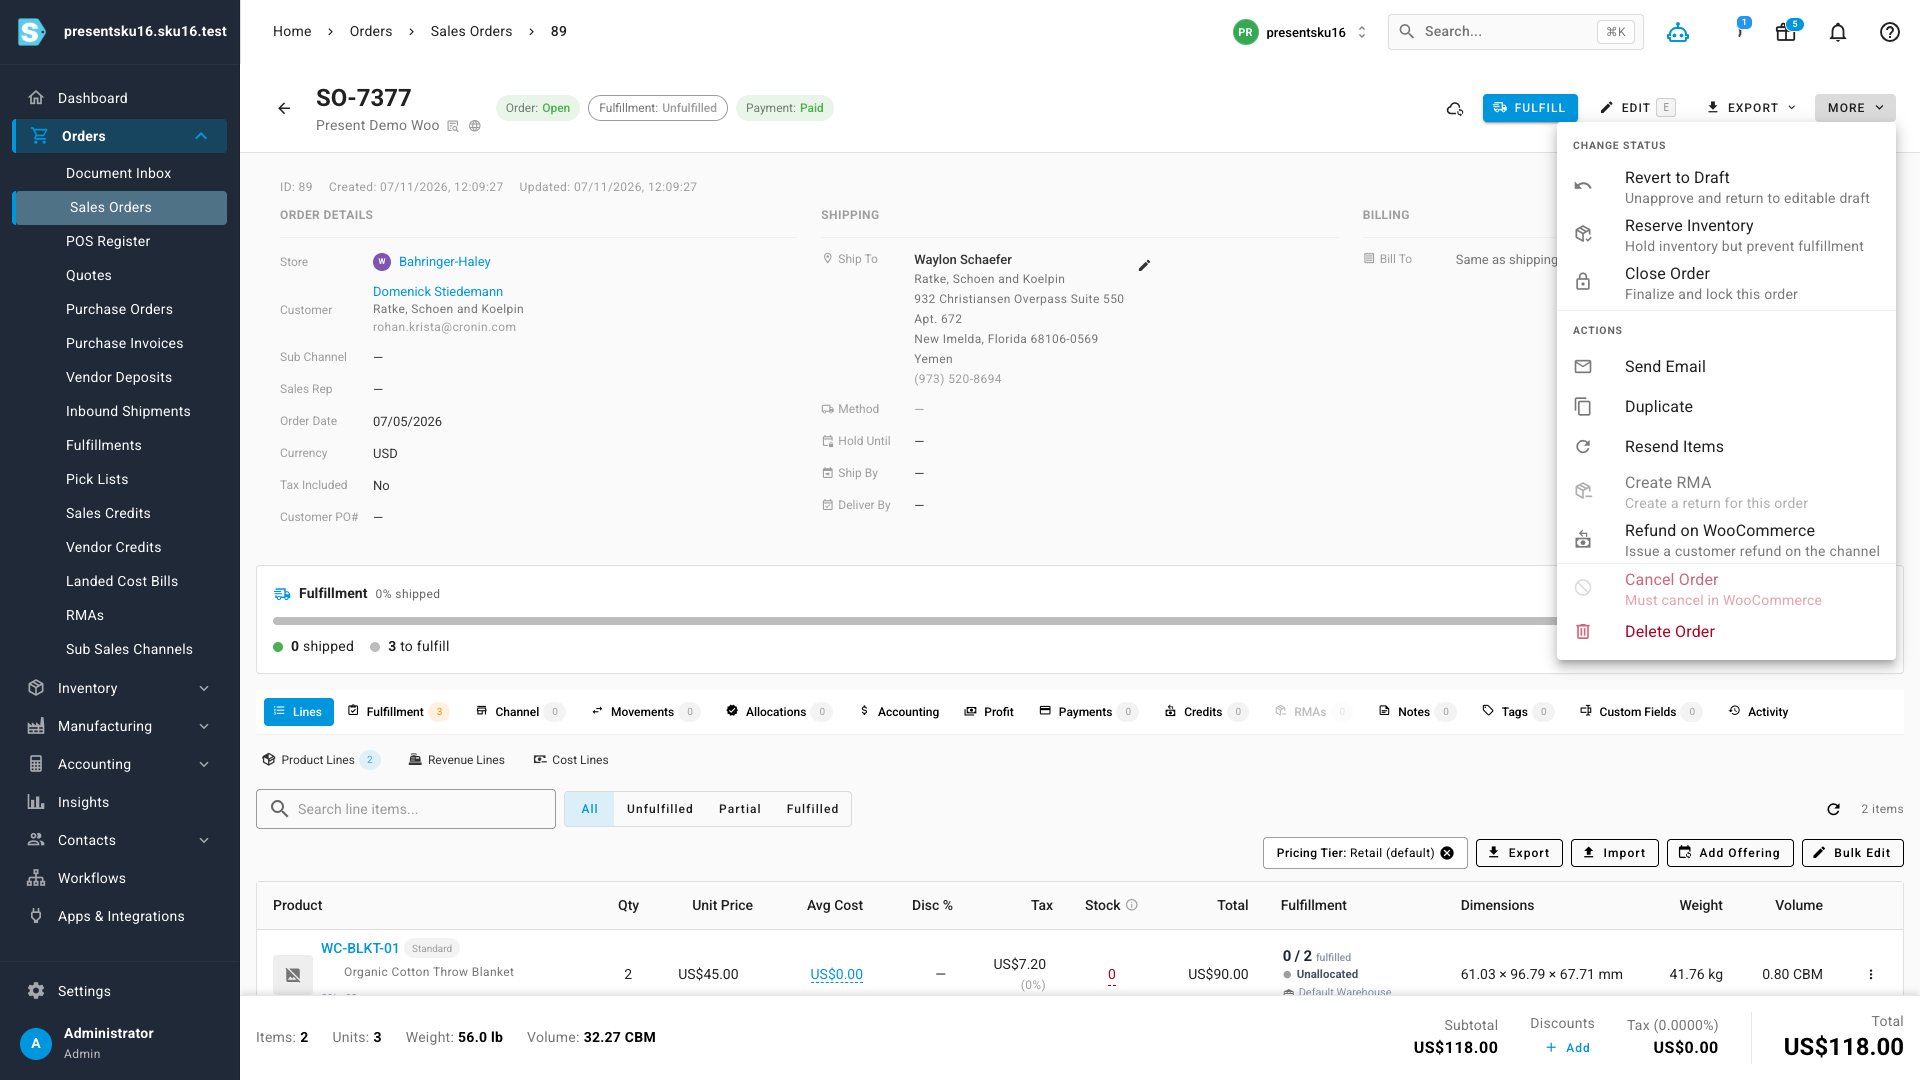Screen dimensions: 1920x1080
Task: Close the MORE dropdown menu
Action: [x=1855, y=108]
